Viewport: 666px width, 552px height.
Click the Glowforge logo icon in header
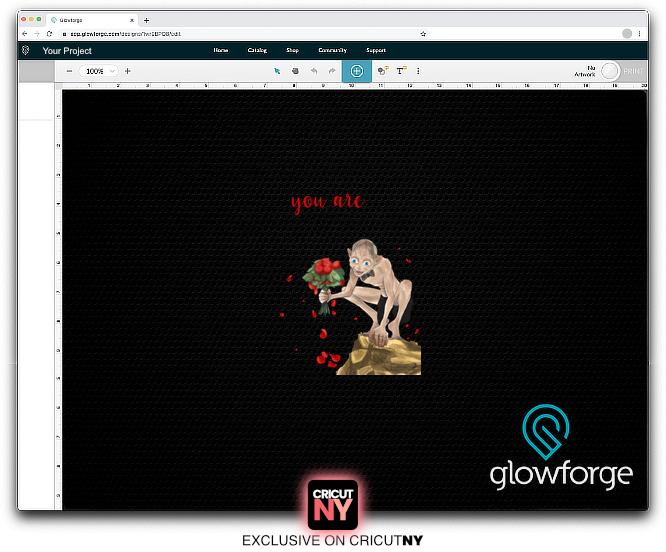[25, 51]
